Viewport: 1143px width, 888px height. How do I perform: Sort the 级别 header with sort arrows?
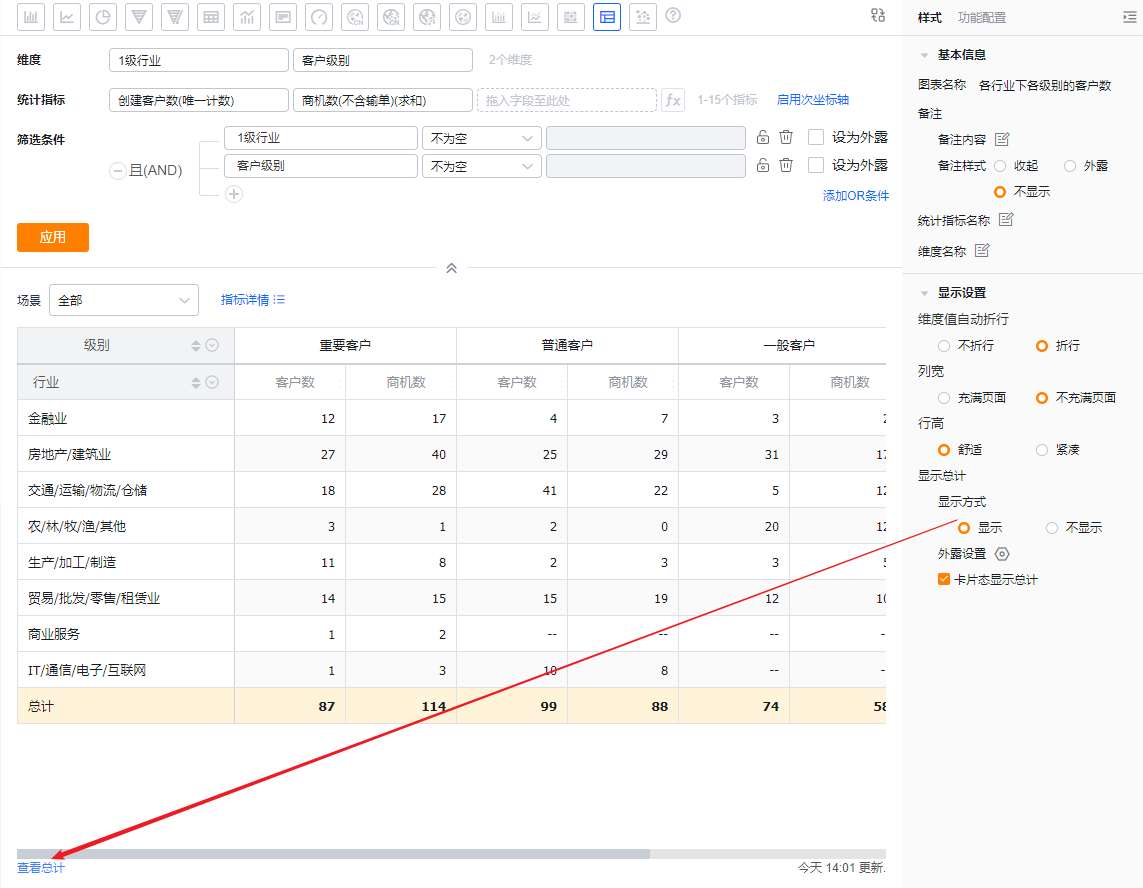195,346
